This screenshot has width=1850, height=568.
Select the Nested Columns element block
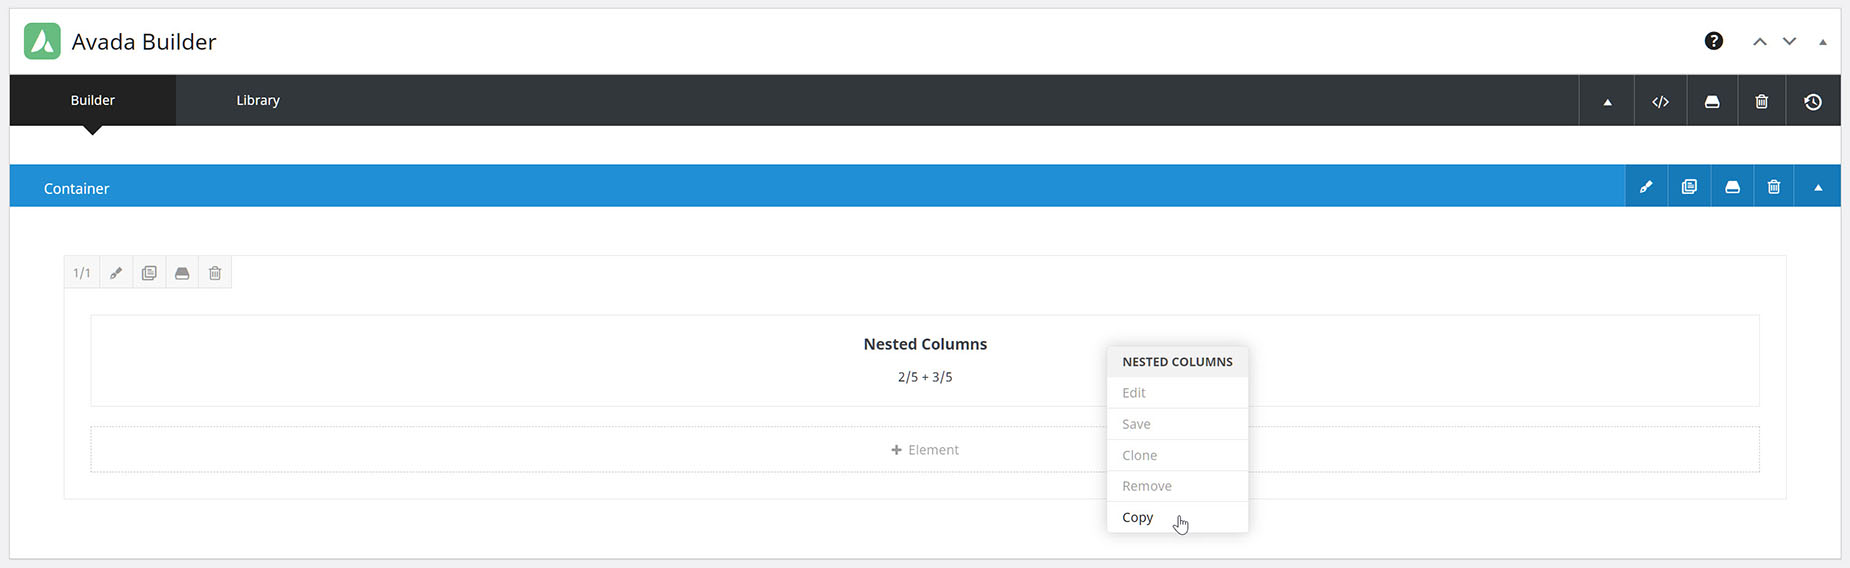click(925, 360)
